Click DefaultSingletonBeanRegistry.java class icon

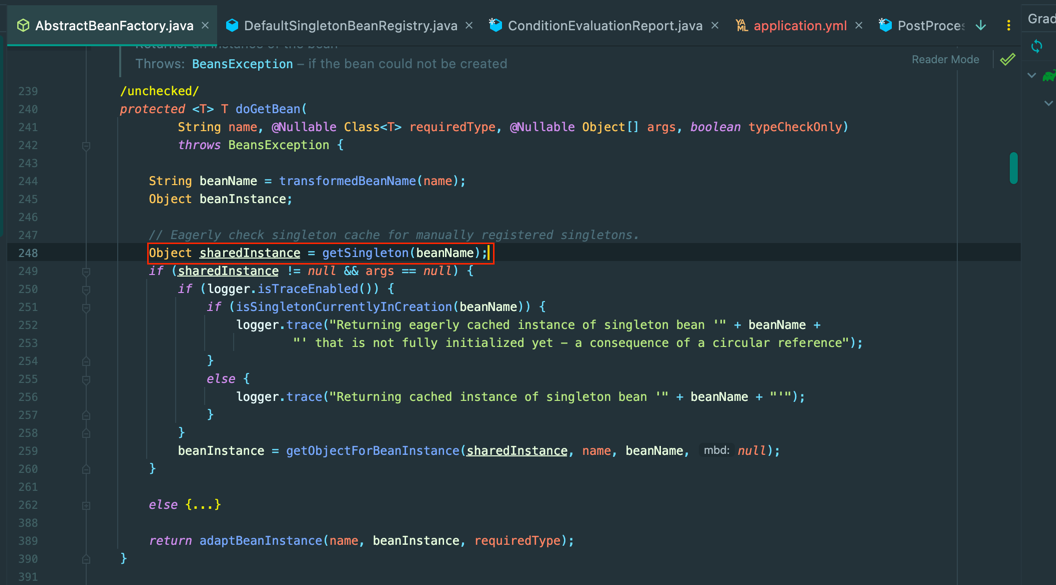pyautogui.click(x=232, y=26)
